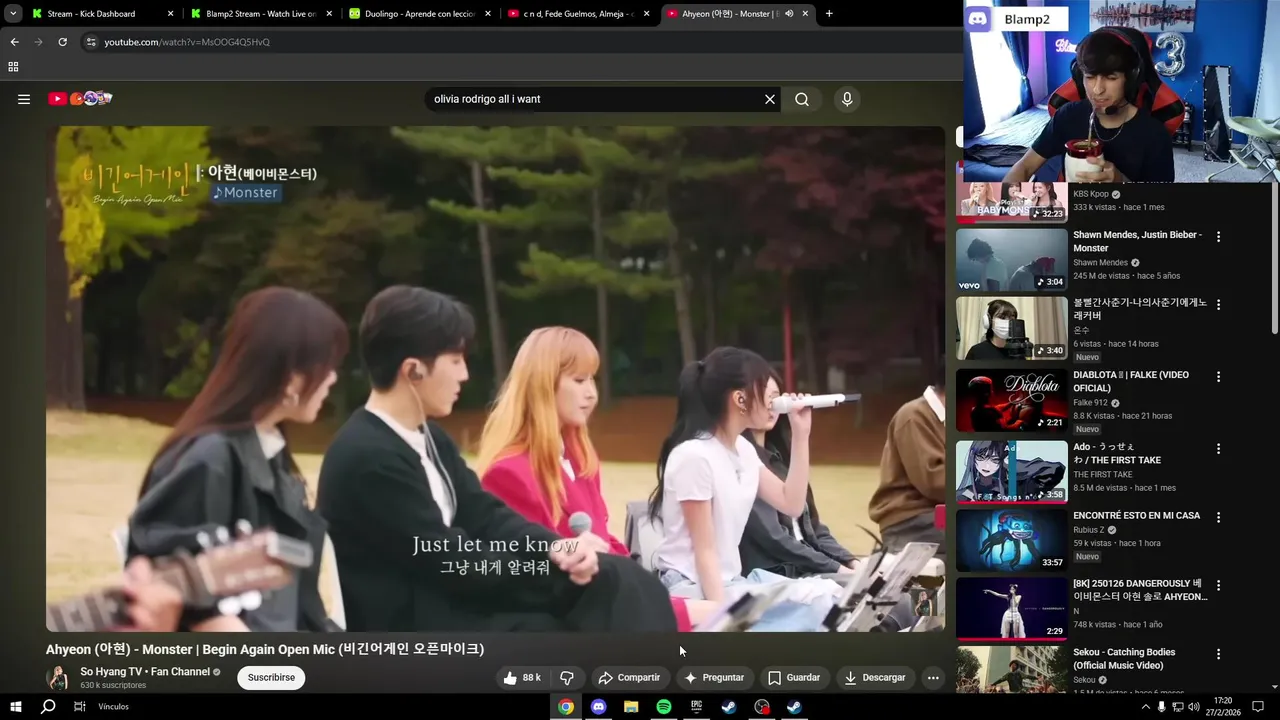This screenshot has height=720, width=1280.
Task: Open the Ado THE FIRST TAKE thumbnail
Action: (1011, 471)
